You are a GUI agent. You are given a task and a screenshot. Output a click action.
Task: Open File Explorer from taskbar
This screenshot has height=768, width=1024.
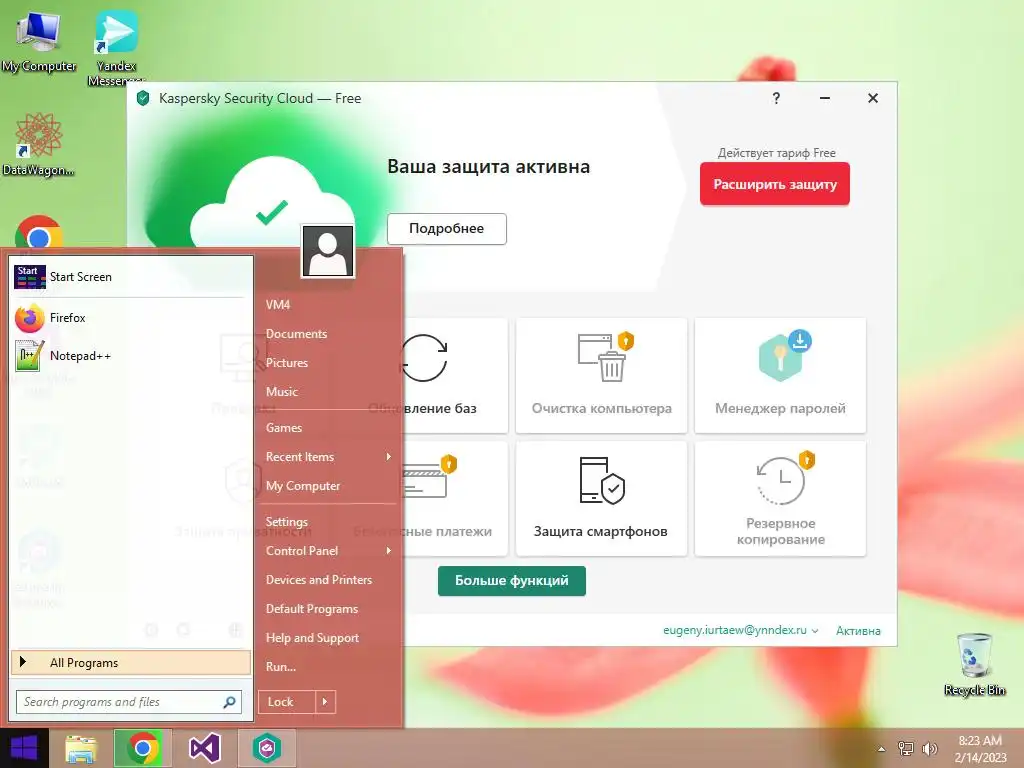pos(81,748)
